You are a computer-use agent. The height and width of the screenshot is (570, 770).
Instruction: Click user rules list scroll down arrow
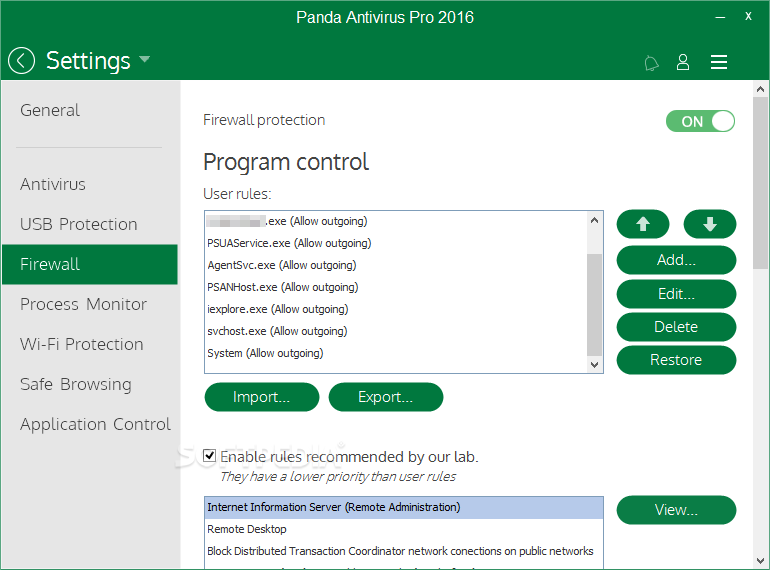(x=594, y=365)
